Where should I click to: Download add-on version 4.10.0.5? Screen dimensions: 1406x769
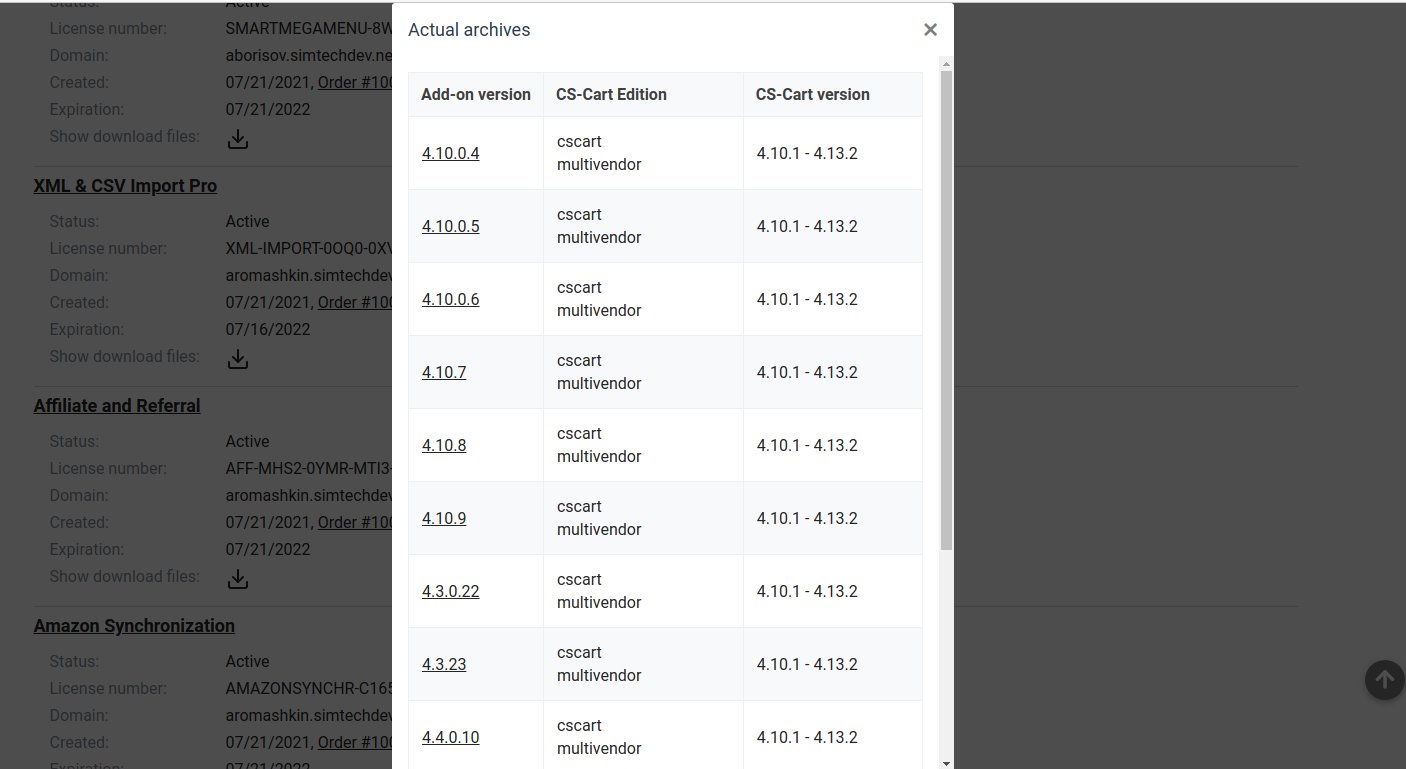(x=450, y=226)
